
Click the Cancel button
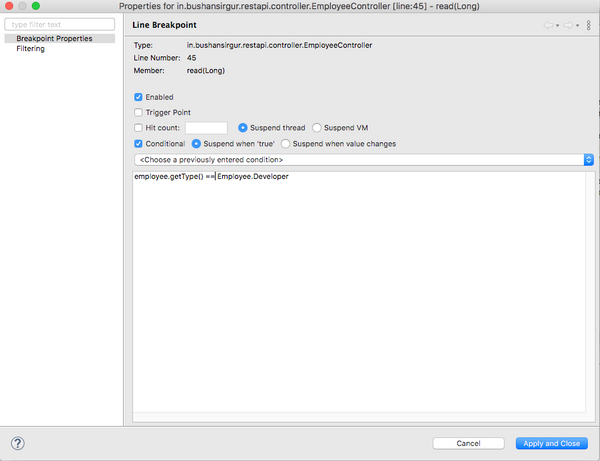468,443
